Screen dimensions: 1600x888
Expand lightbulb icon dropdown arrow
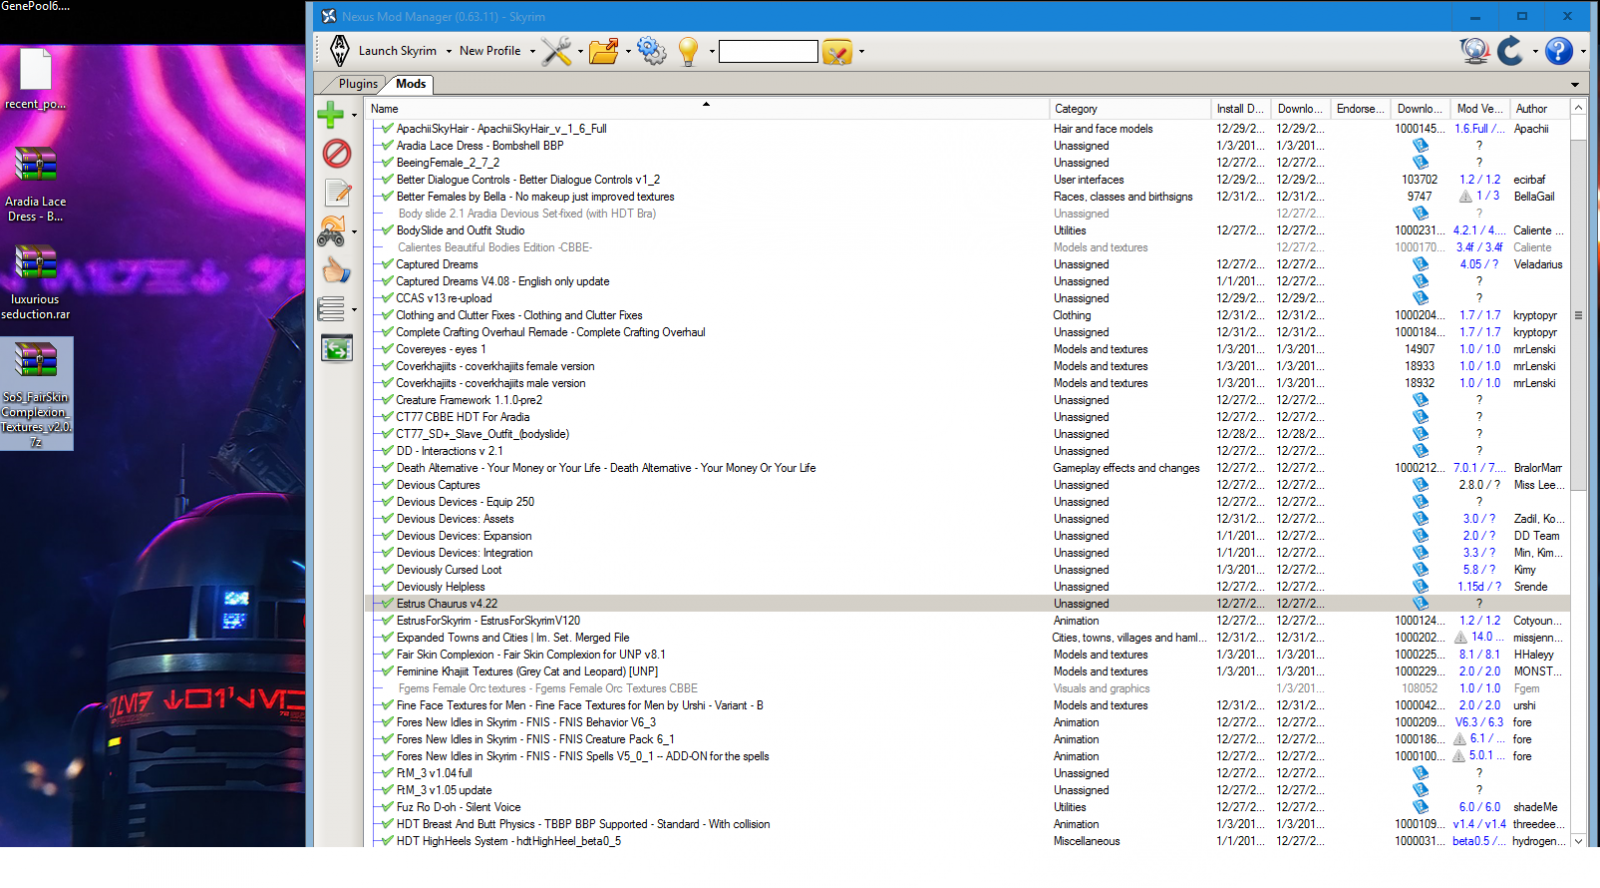(712, 51)
